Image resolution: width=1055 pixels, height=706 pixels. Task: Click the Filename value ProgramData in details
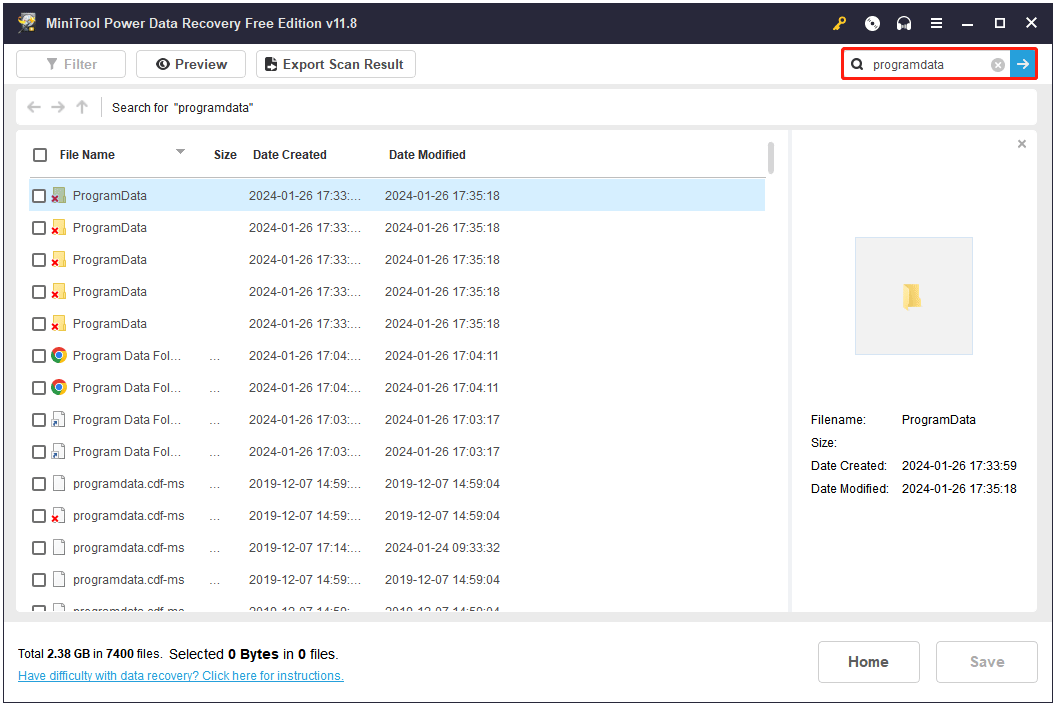point(939,420)
